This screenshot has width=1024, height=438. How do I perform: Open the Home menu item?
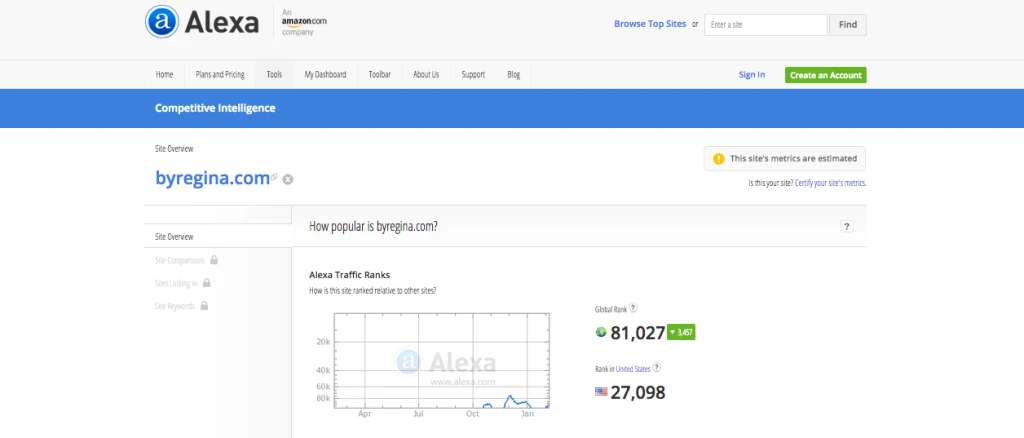click(x=164, y=74)
